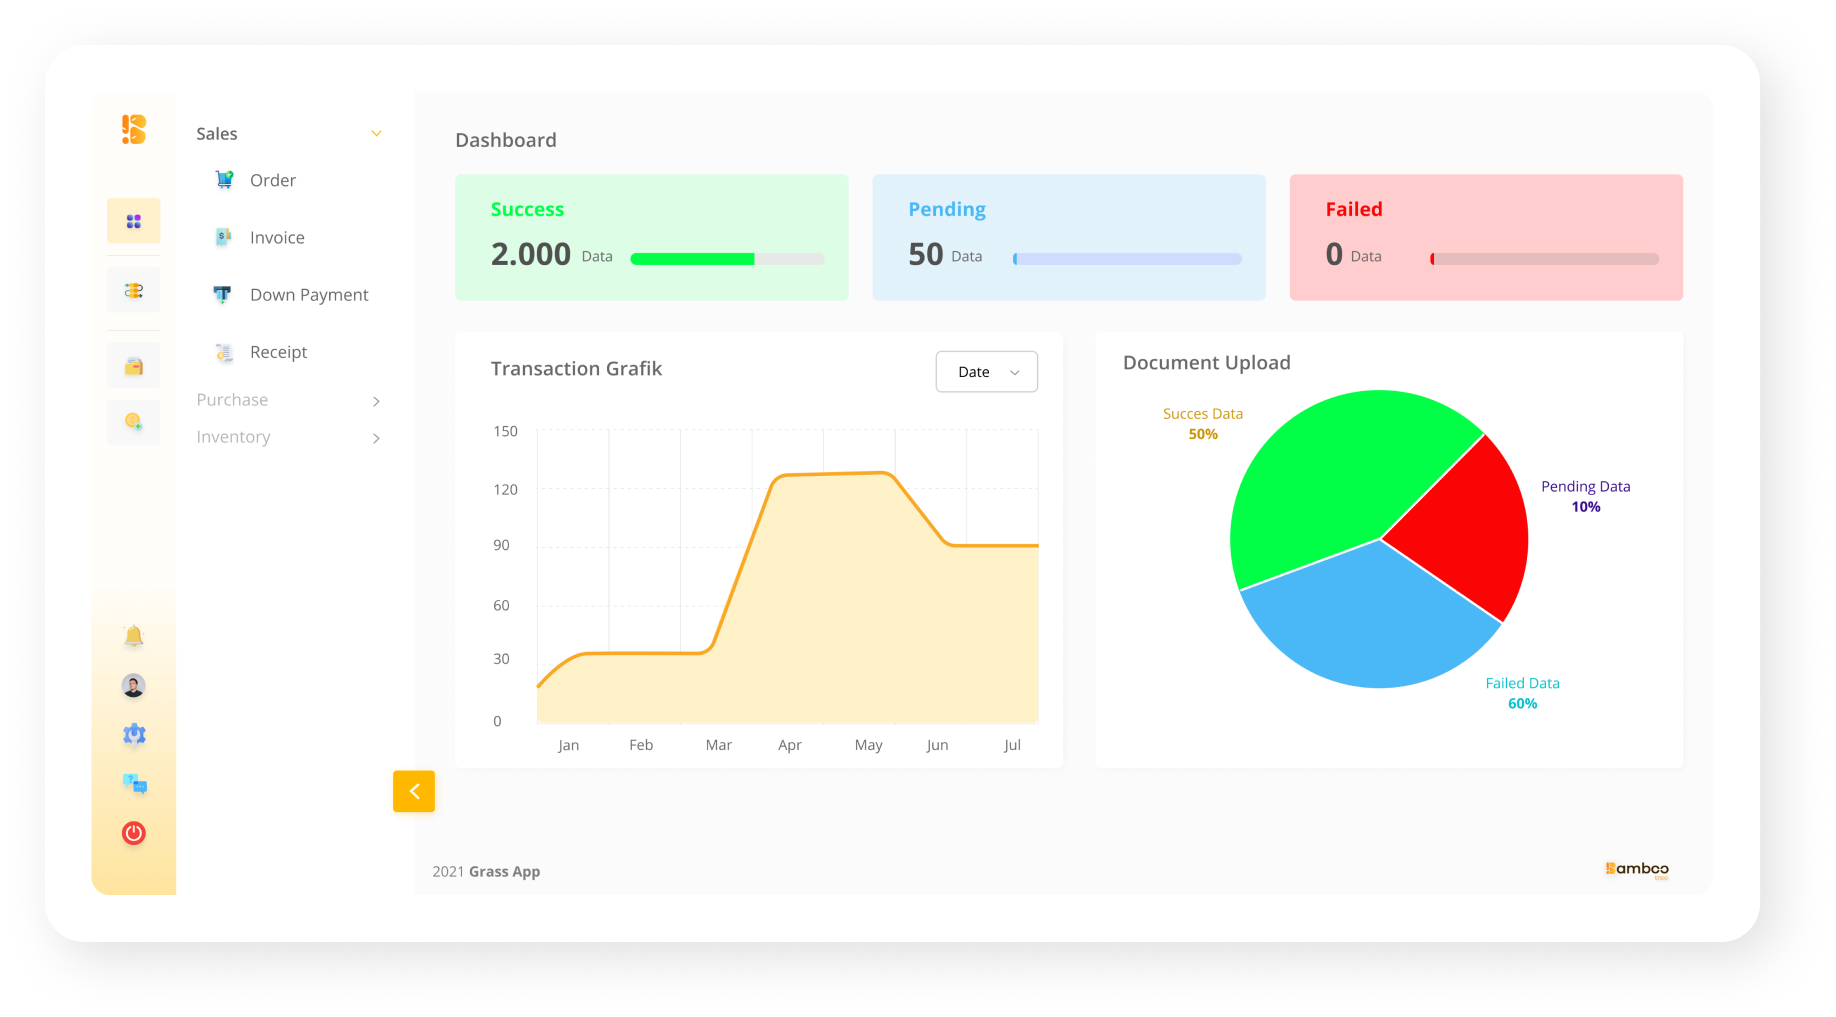Select Receipt under Sales
1836x1017 pixels.
pyautogui.click(x=278, y=352)
